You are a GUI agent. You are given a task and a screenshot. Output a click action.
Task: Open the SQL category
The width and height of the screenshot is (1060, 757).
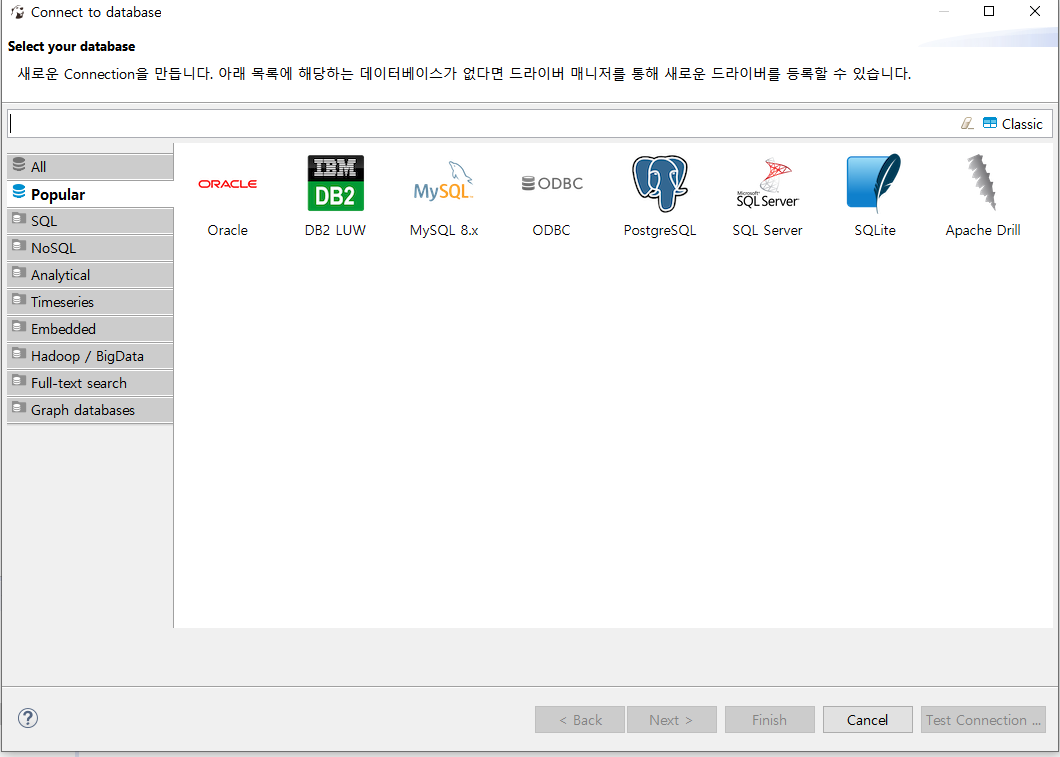pos(91,221)
